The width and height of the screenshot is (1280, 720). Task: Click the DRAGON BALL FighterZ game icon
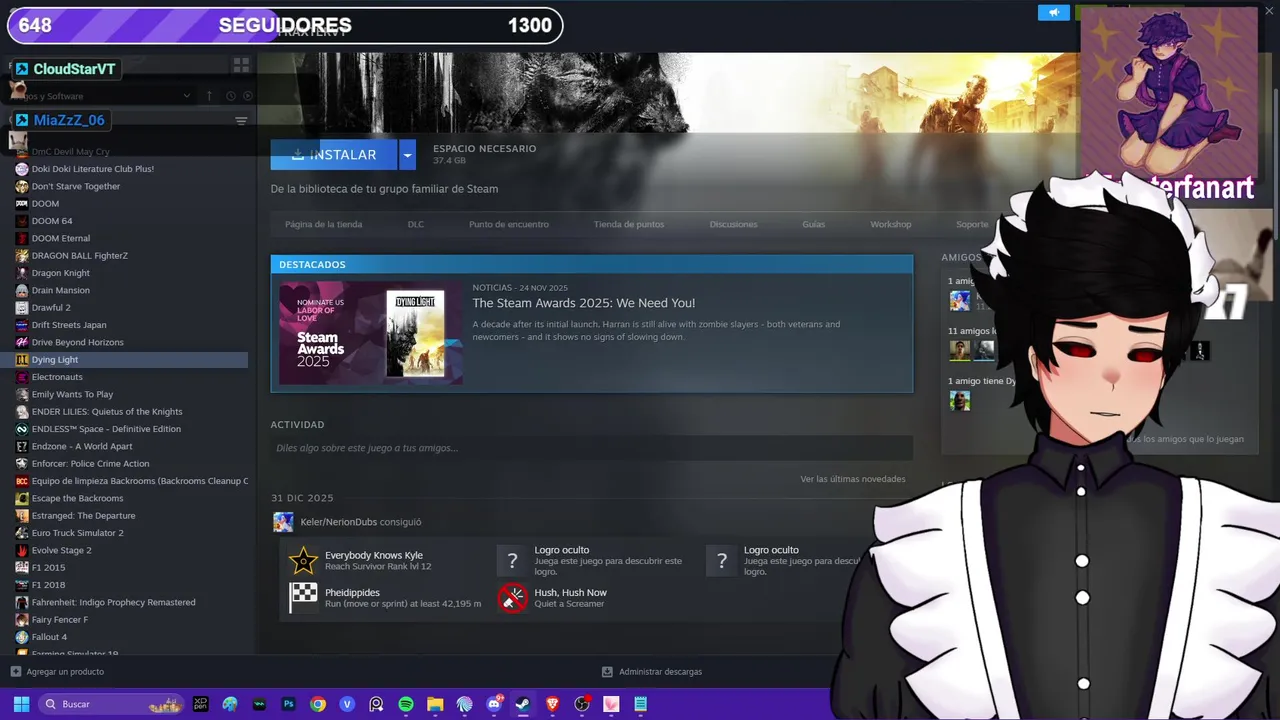22,256
